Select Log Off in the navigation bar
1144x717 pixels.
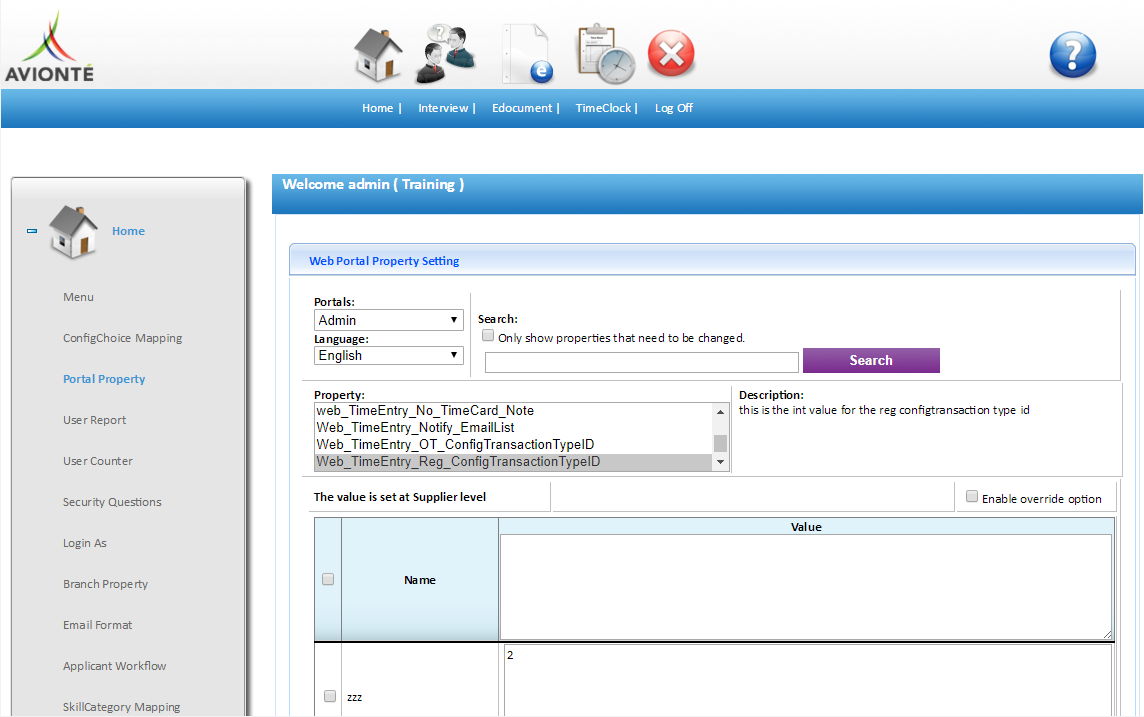[x=673, y=108]
